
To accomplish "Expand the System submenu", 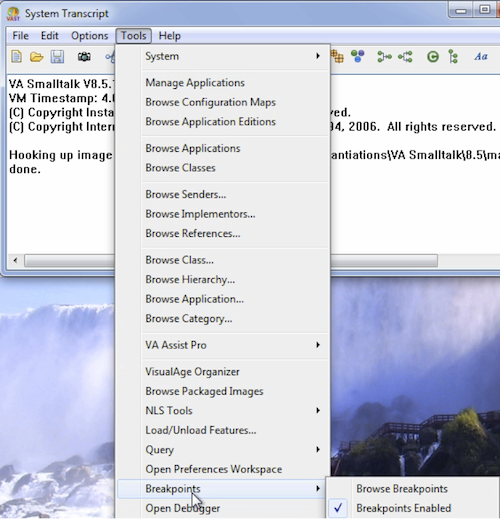I will (222, 56).
